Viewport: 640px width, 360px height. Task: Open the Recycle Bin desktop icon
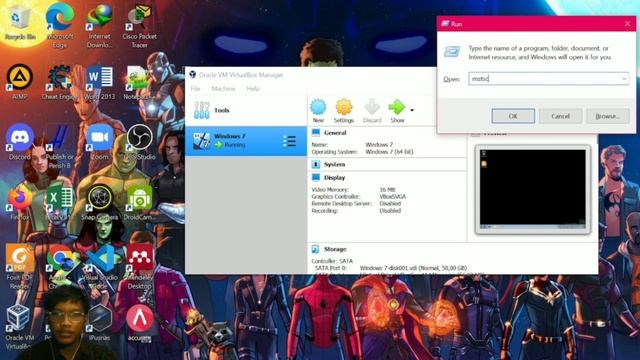tap(20, 24)
